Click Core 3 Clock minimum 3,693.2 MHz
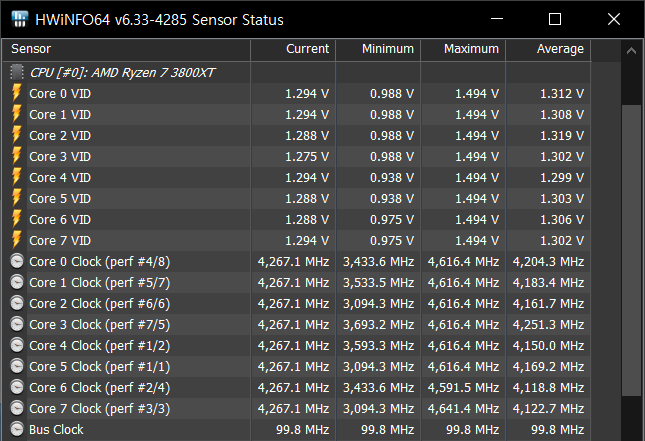645x441 pixels. click(x=378, y=325)
